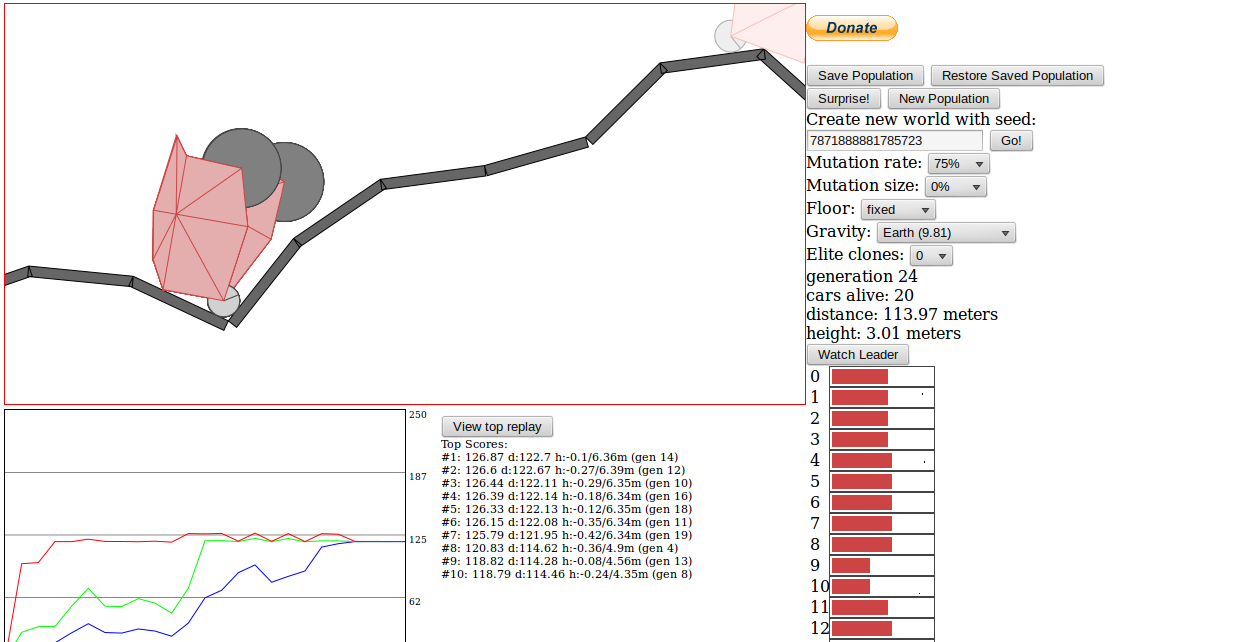The width and height of the screenshot is (1260, 642).
Task: Start a New Population
Action: [x=944, y=99]
